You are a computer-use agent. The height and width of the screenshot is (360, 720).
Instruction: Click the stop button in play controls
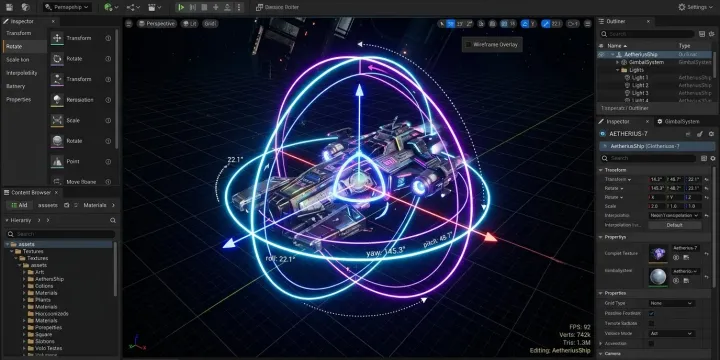(204, 7)
